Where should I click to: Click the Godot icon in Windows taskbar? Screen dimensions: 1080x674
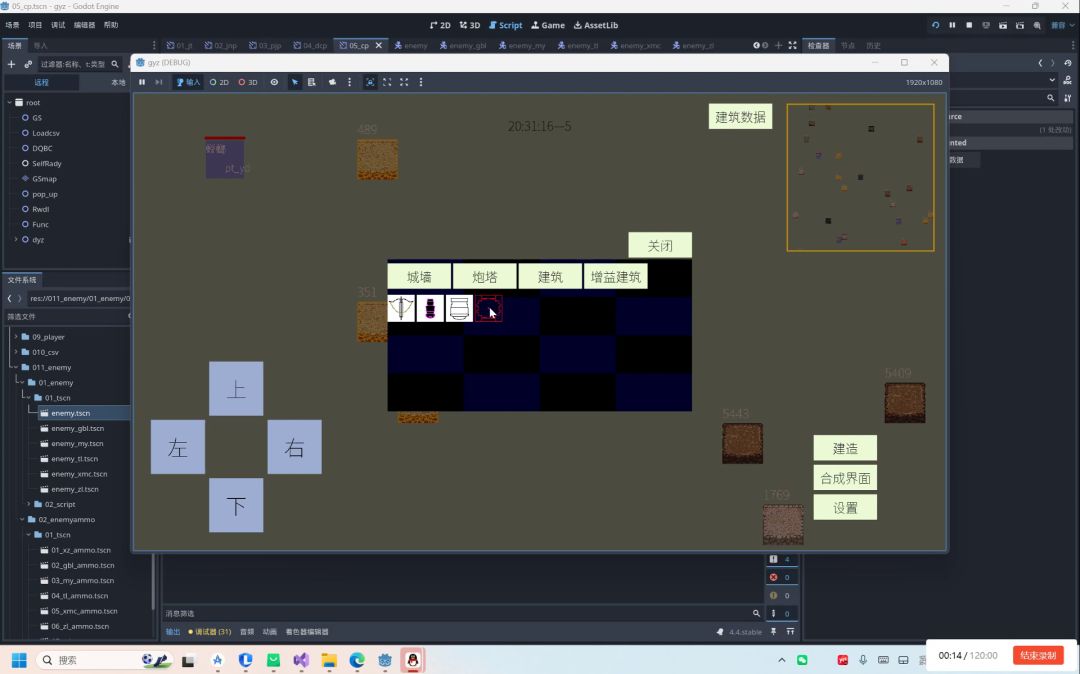point(385,660)
